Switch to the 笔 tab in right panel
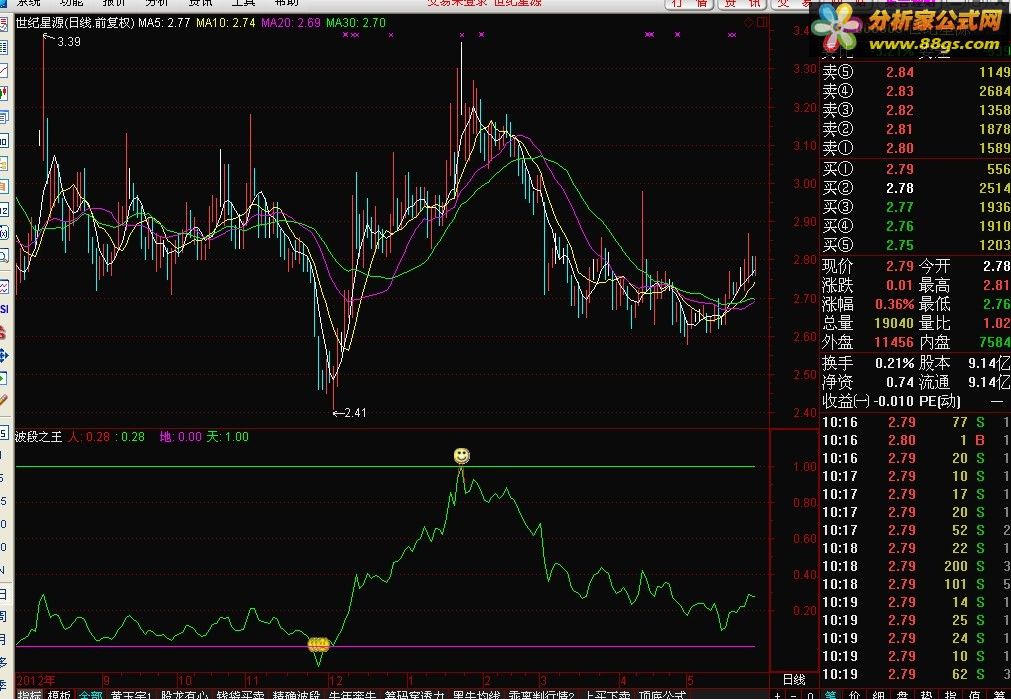The image size is (1011, 699). click(x=830, y=695)
